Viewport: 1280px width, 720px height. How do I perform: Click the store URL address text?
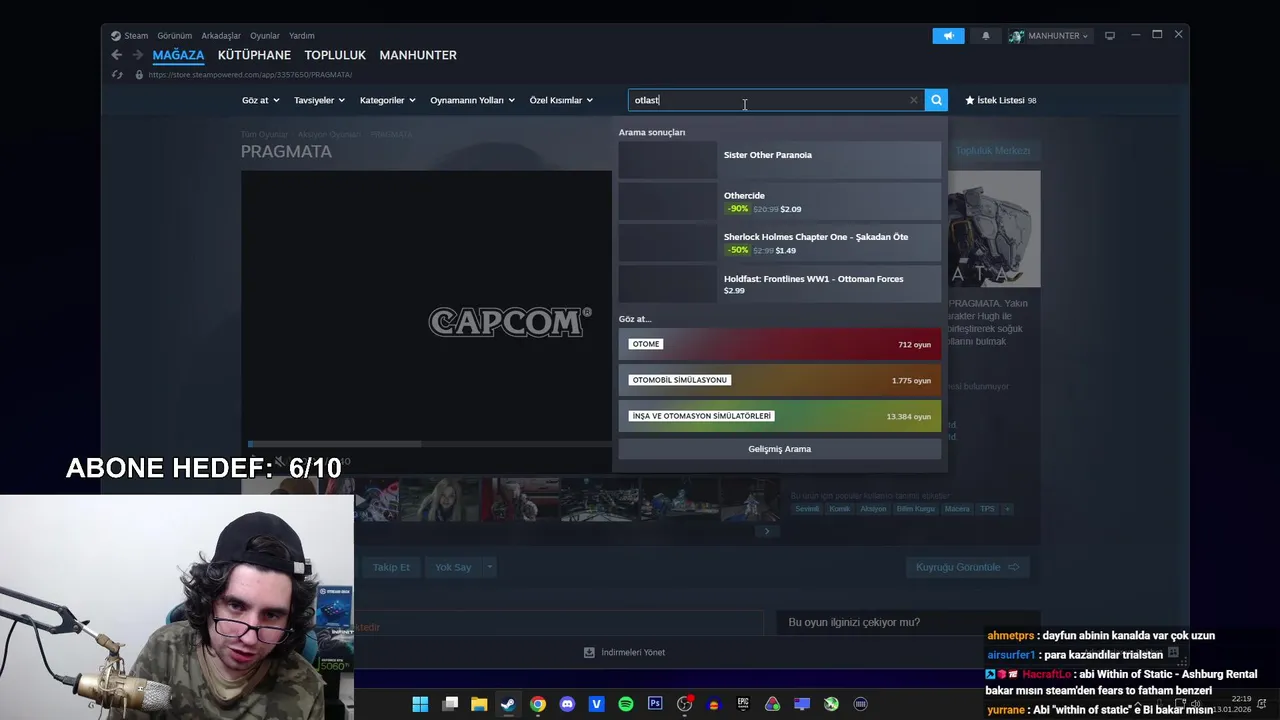250,74
